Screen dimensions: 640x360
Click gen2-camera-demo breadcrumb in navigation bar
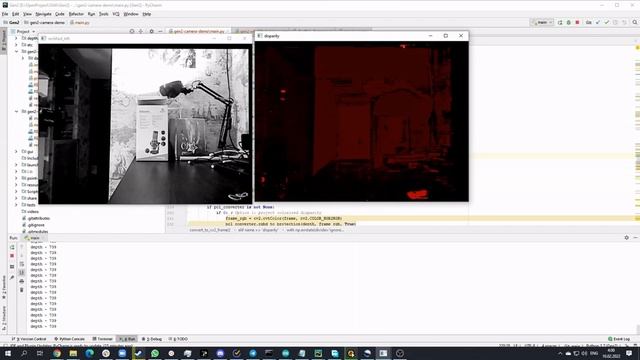[44, 22]
